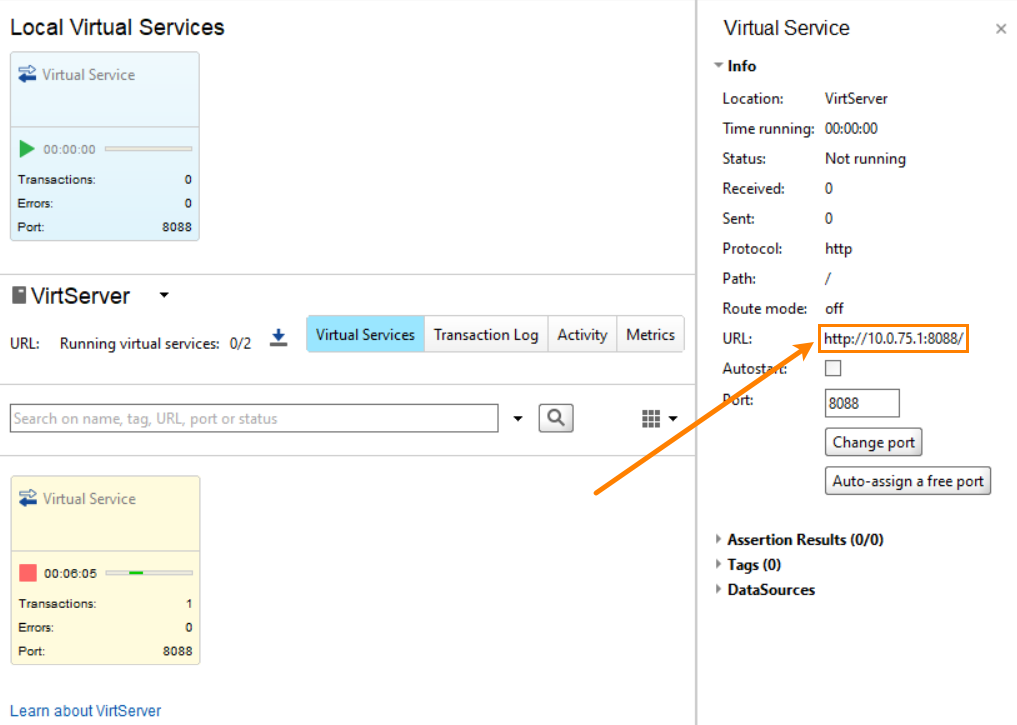Open the Learn about VirtServer link
1017x725 pixels.
pyautogui.click(x=85, y=710)
